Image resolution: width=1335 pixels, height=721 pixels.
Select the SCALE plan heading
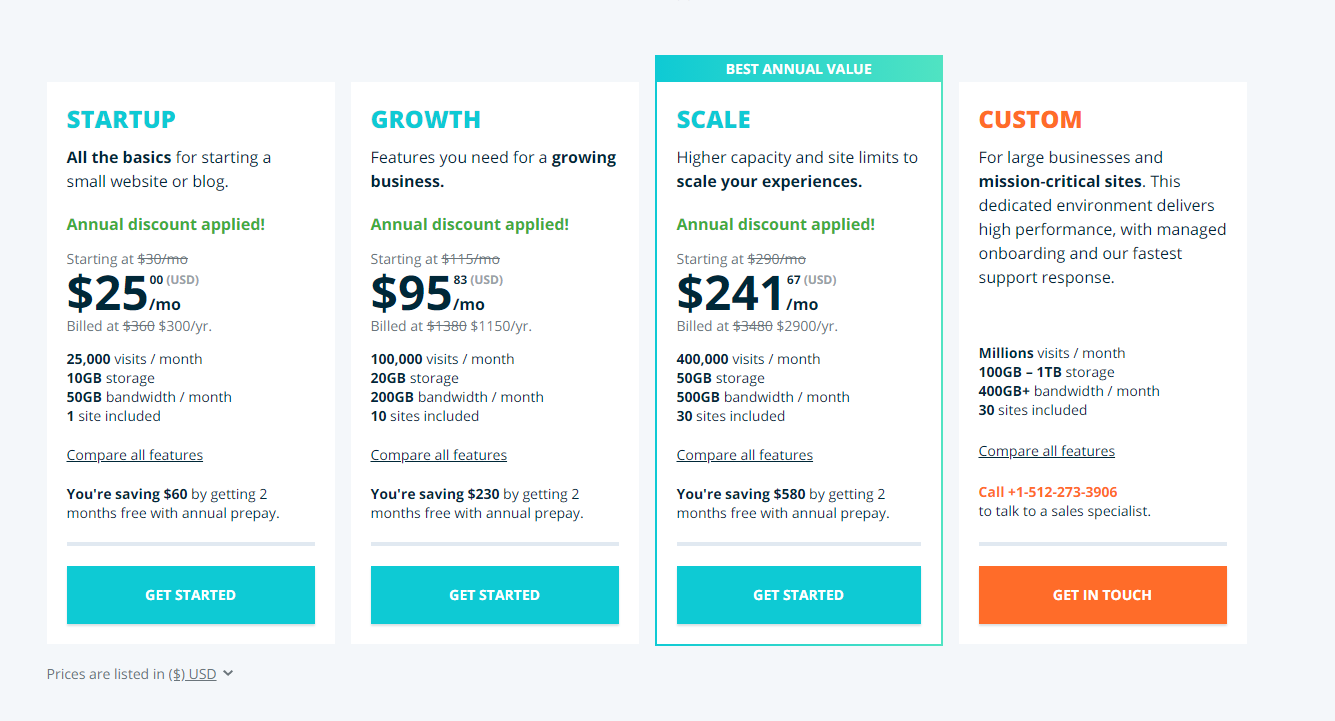(713, 120)
